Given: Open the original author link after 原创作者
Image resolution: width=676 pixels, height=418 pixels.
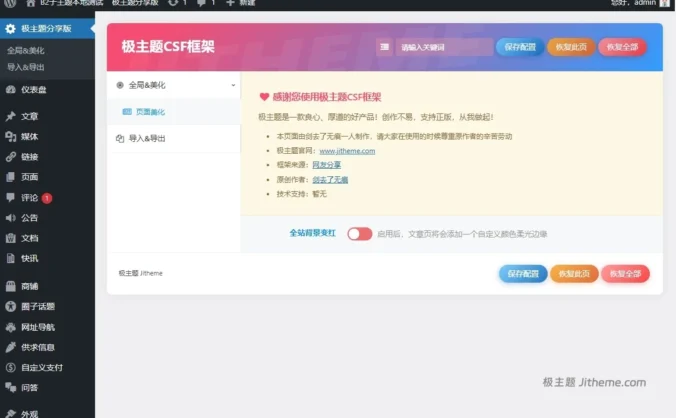Looking at the screenshot, I should pos(330,180).
